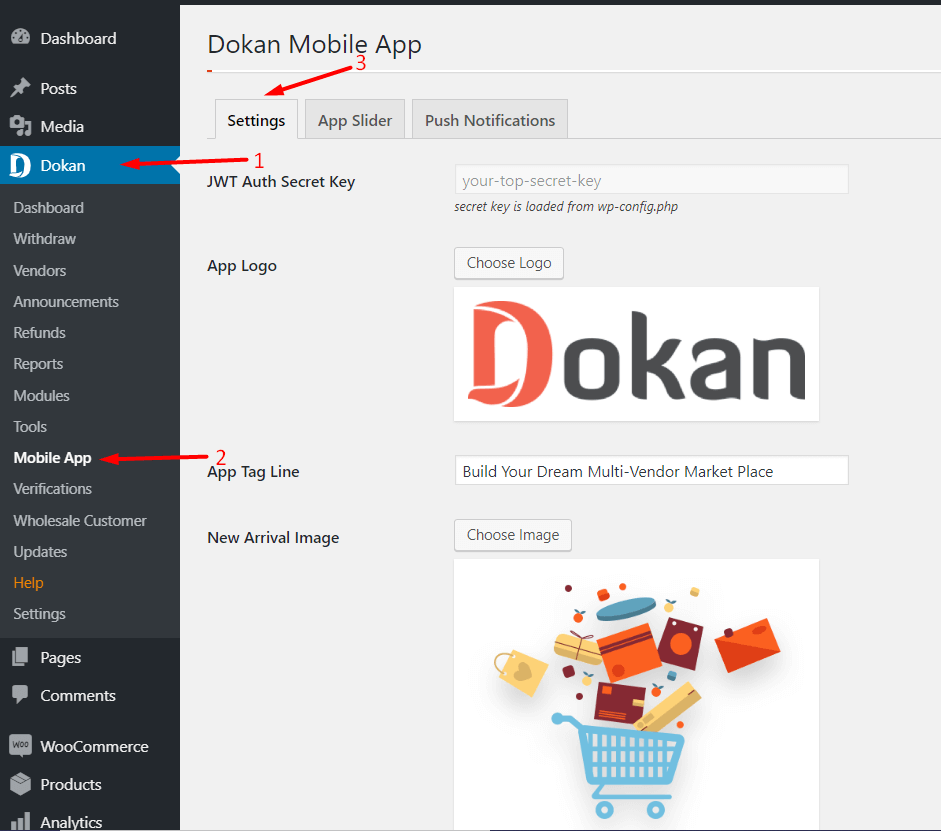Click the Posts pushpin icon in sidebar
This screenshot has width=941, height=831.
click(20, 87)
